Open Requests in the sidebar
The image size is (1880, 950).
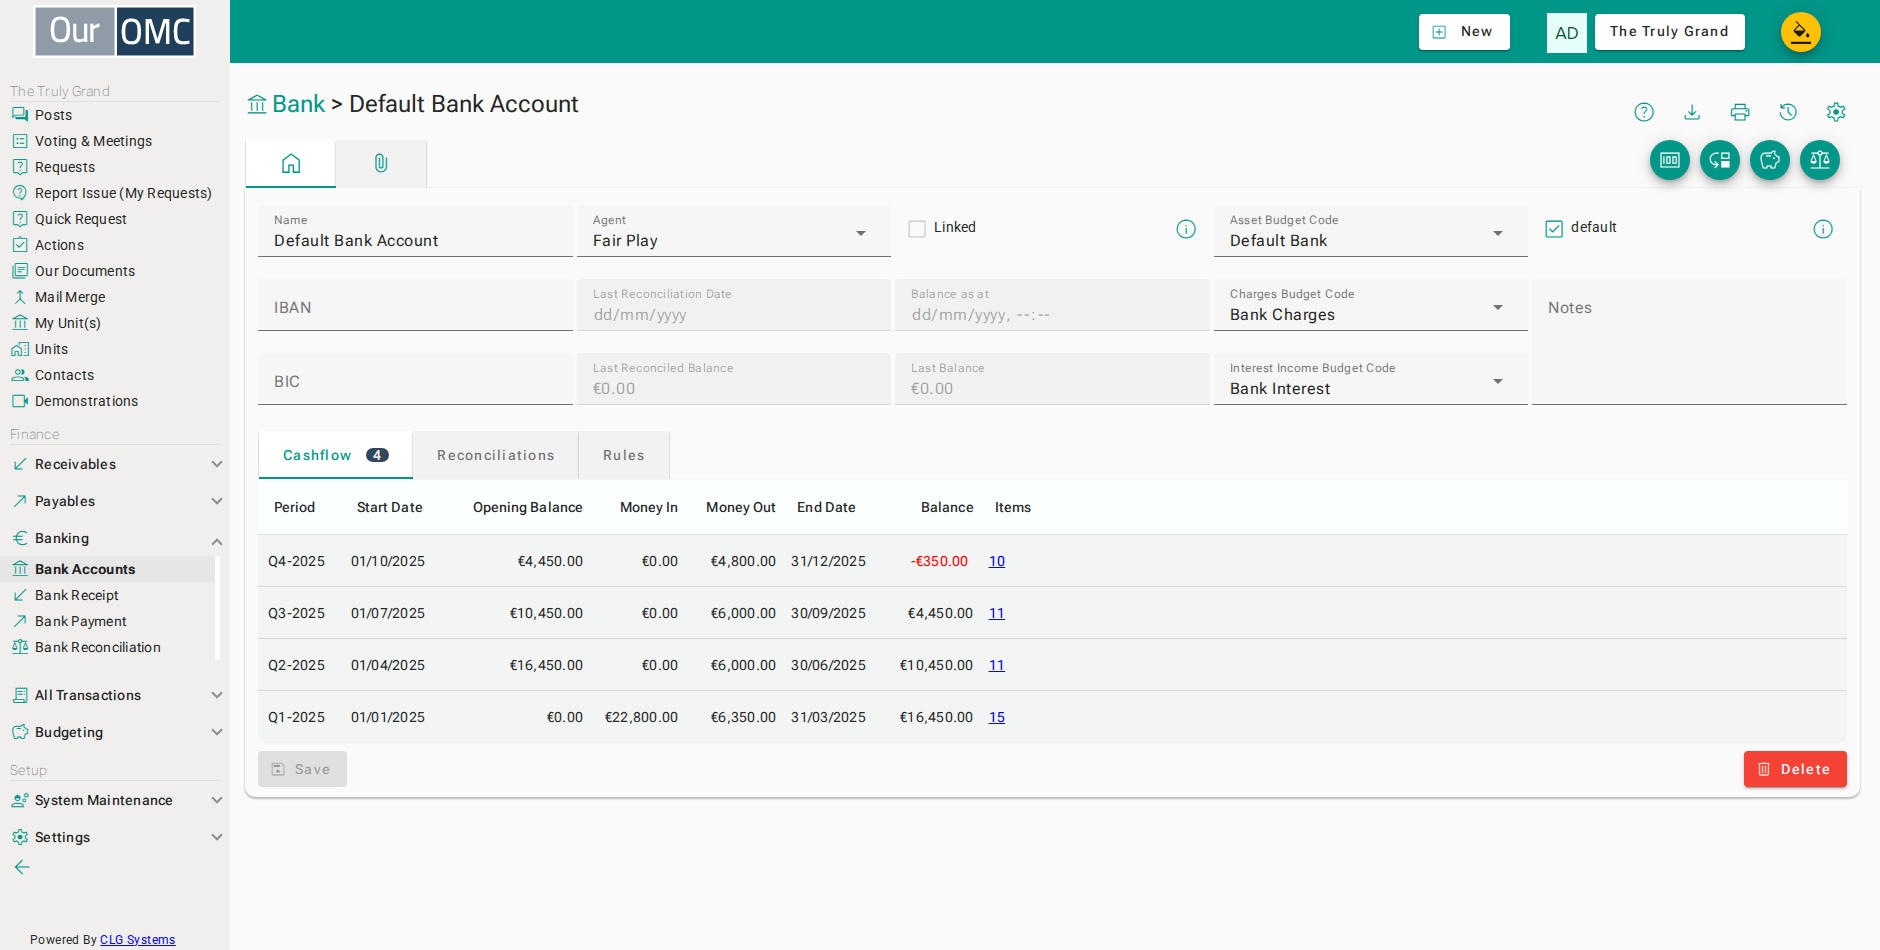point(65,167)
